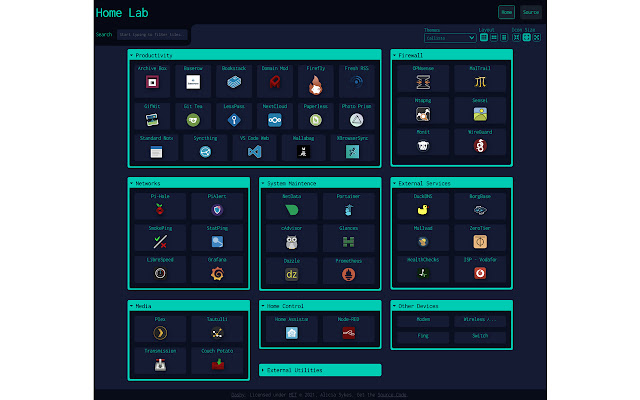
Task: Set the last (large) Icon Size option
Action: point(537,38)
